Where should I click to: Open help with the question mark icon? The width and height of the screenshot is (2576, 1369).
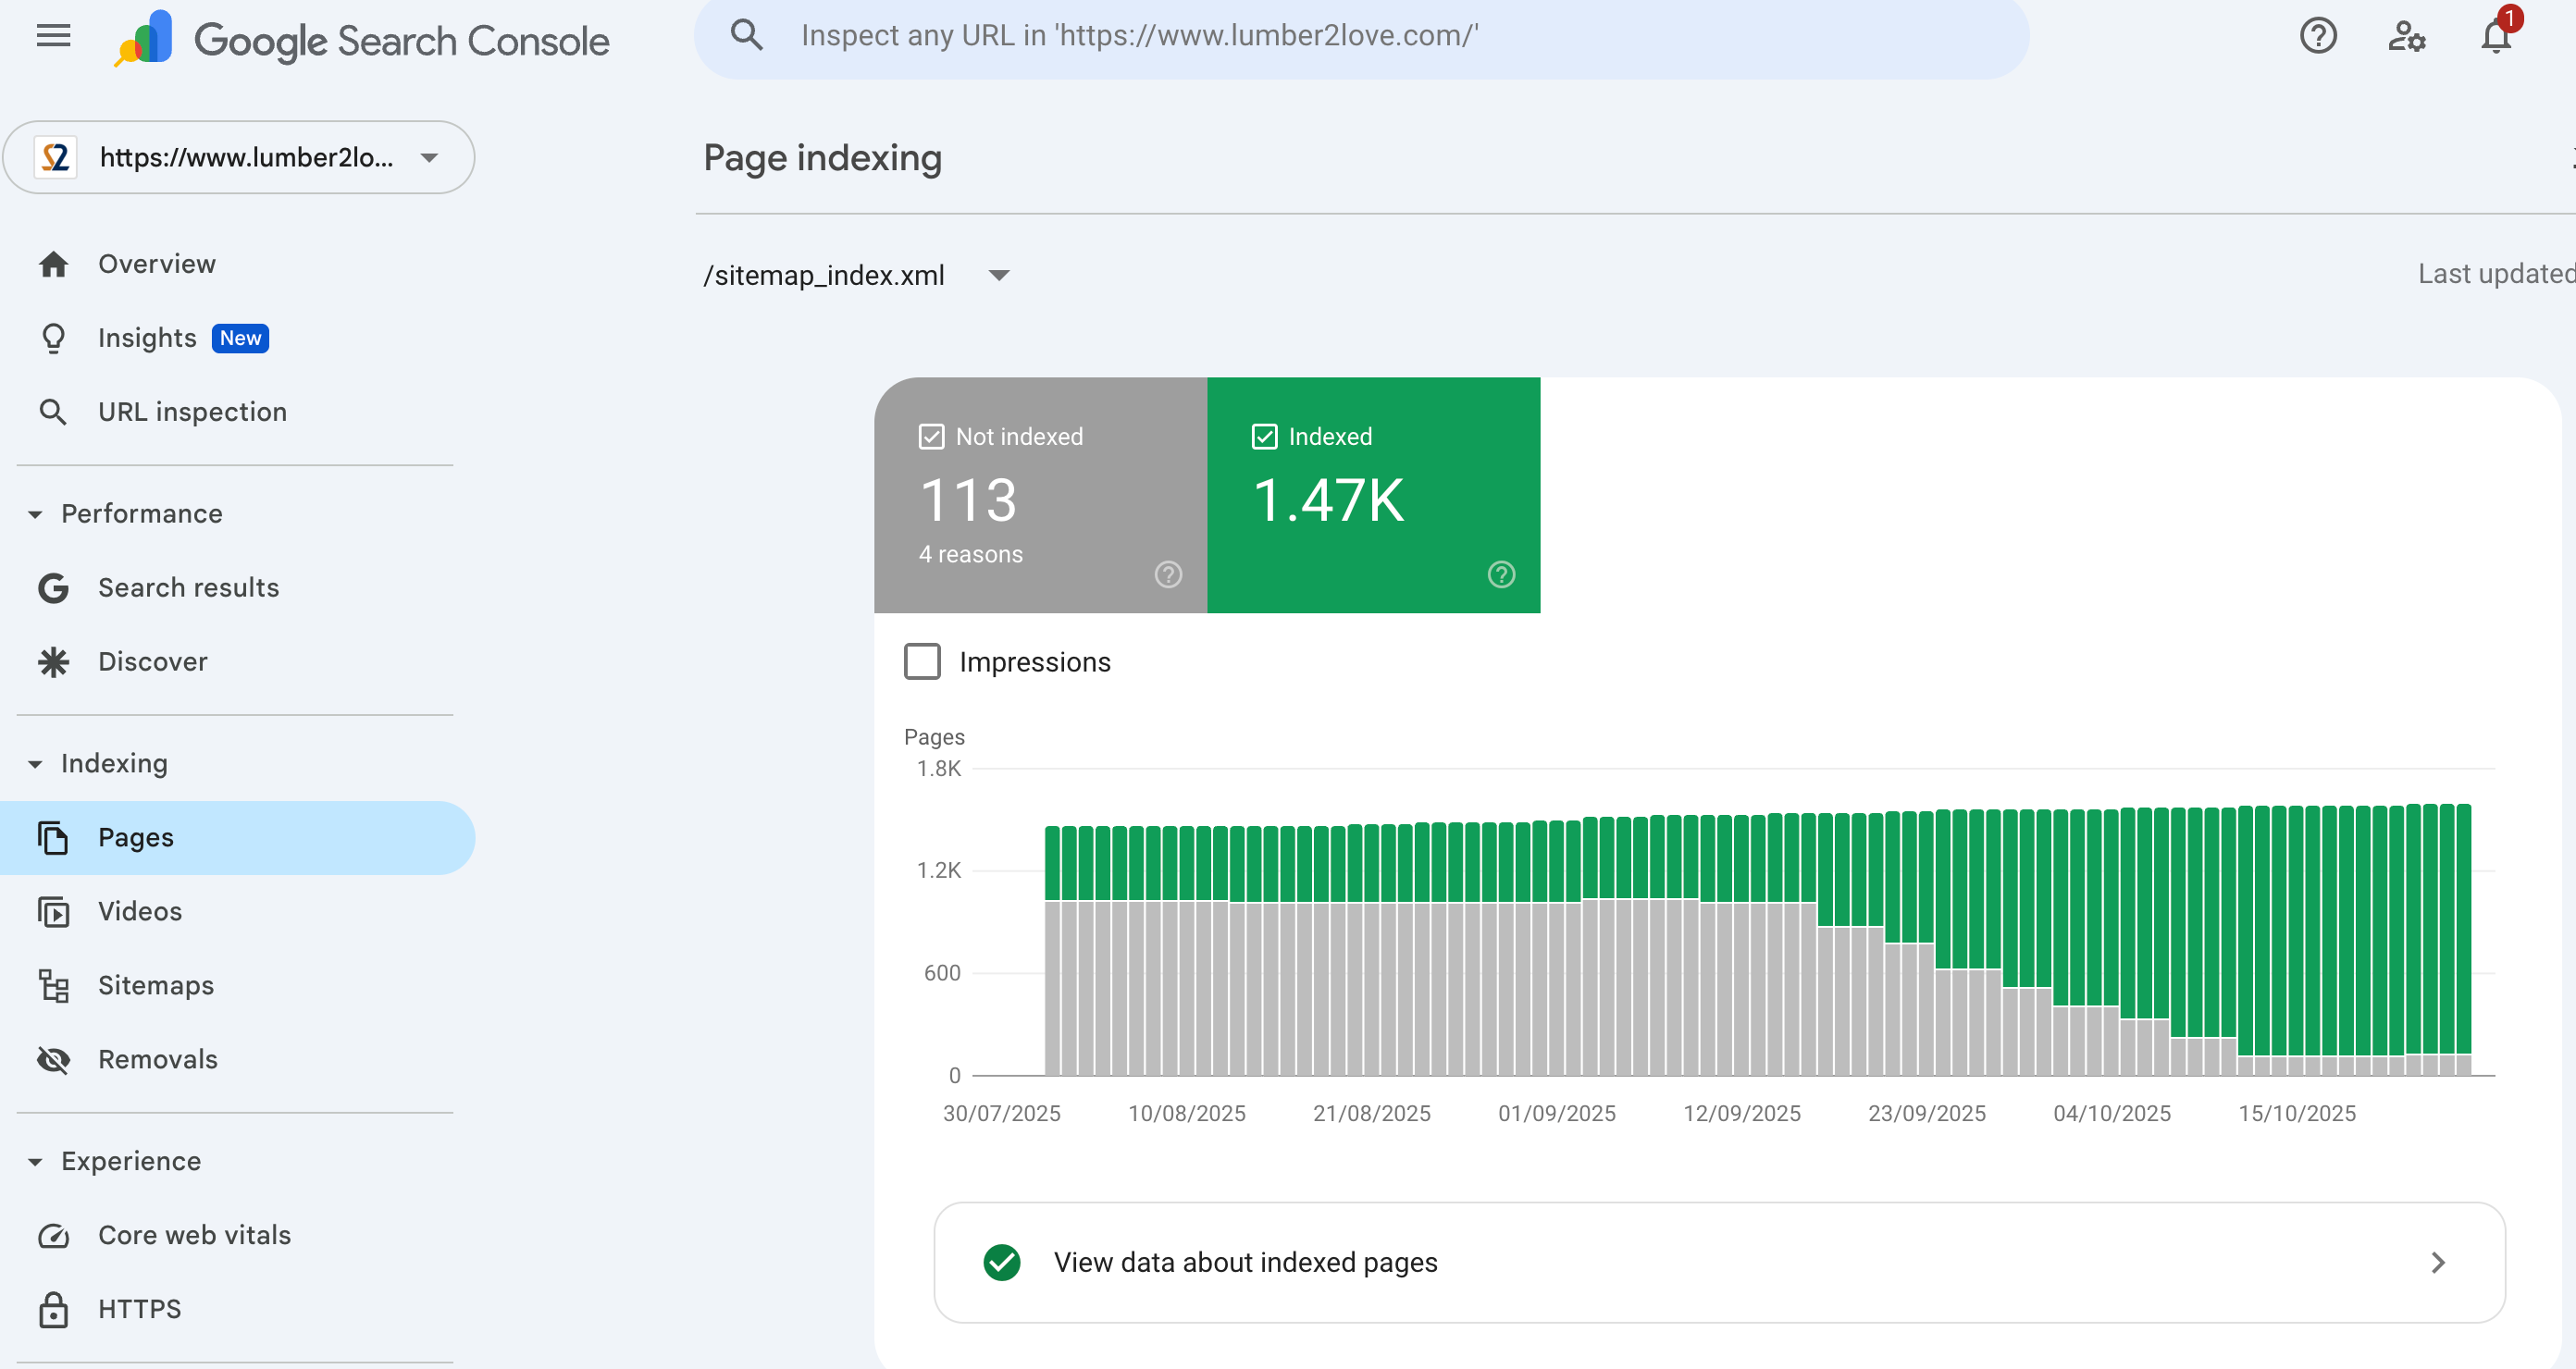2318,36
